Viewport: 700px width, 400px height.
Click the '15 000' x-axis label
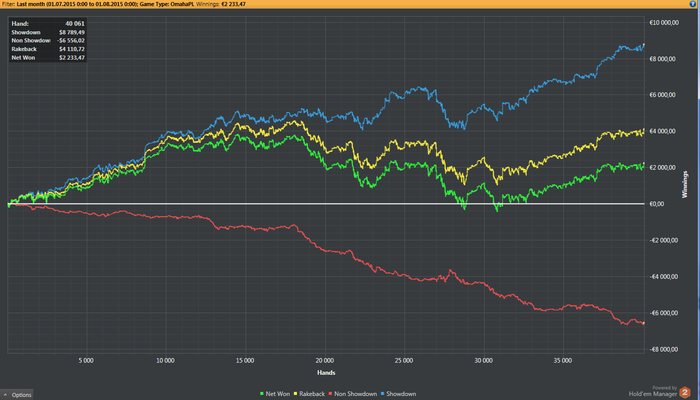245,361
